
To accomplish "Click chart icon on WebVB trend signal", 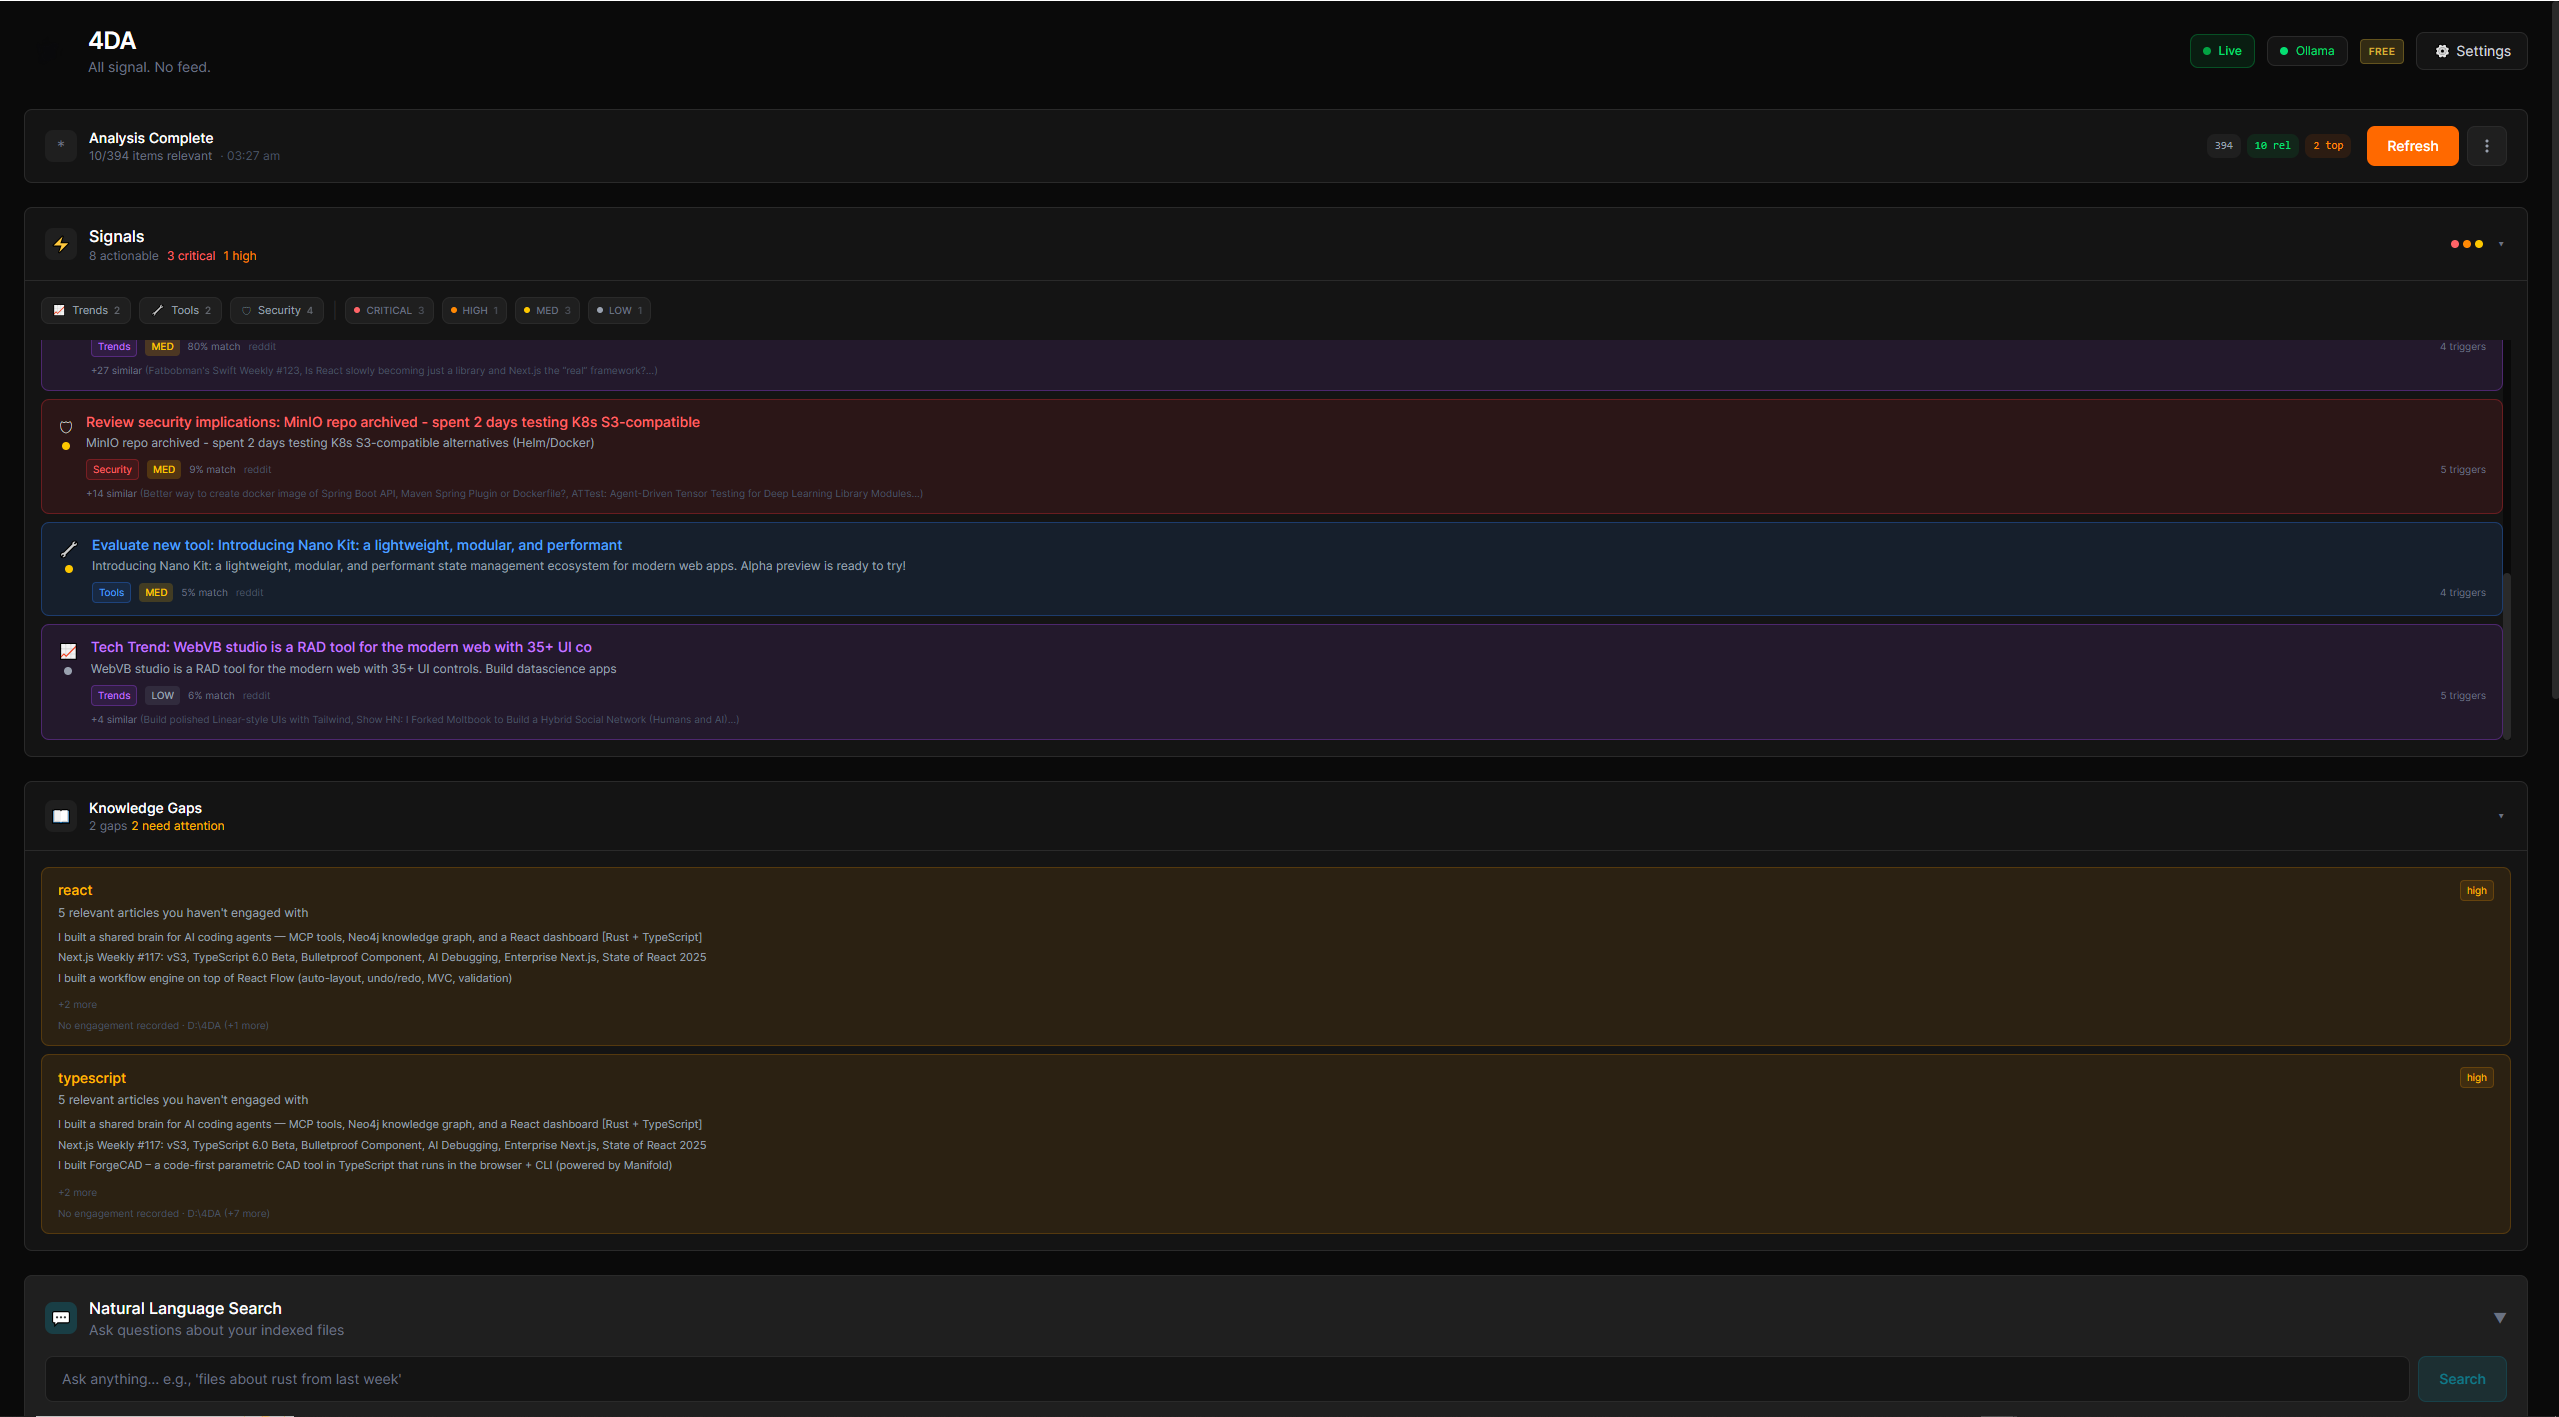I will point(68,651).
